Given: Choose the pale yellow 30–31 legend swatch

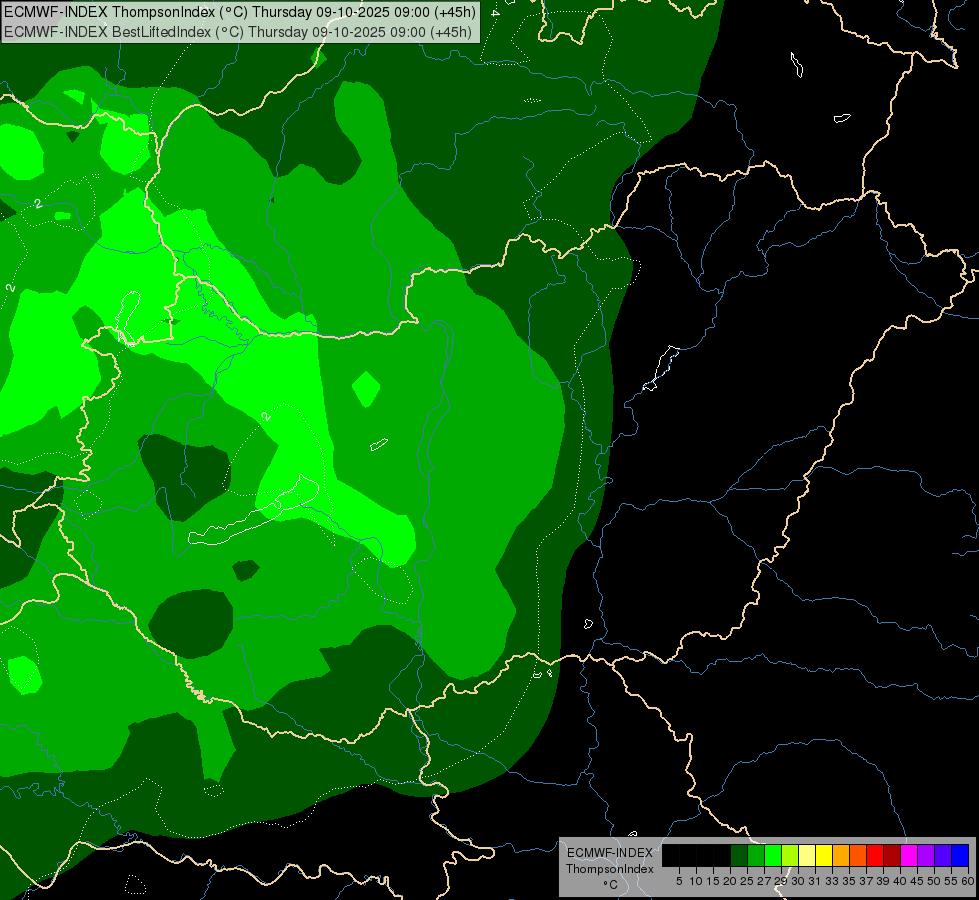Looking at the screenshot, I should click(x=807, y=855).
